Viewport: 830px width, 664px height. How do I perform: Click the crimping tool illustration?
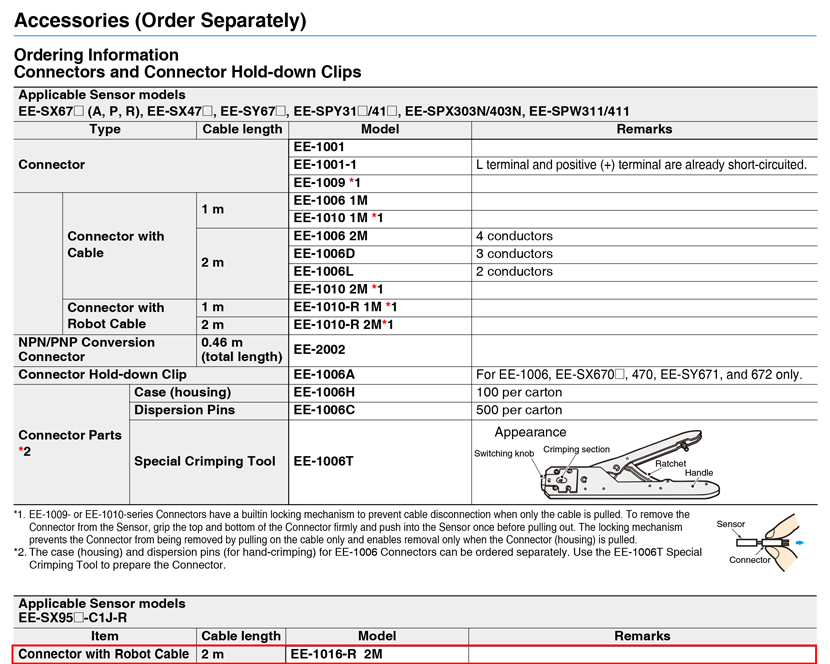630,466
